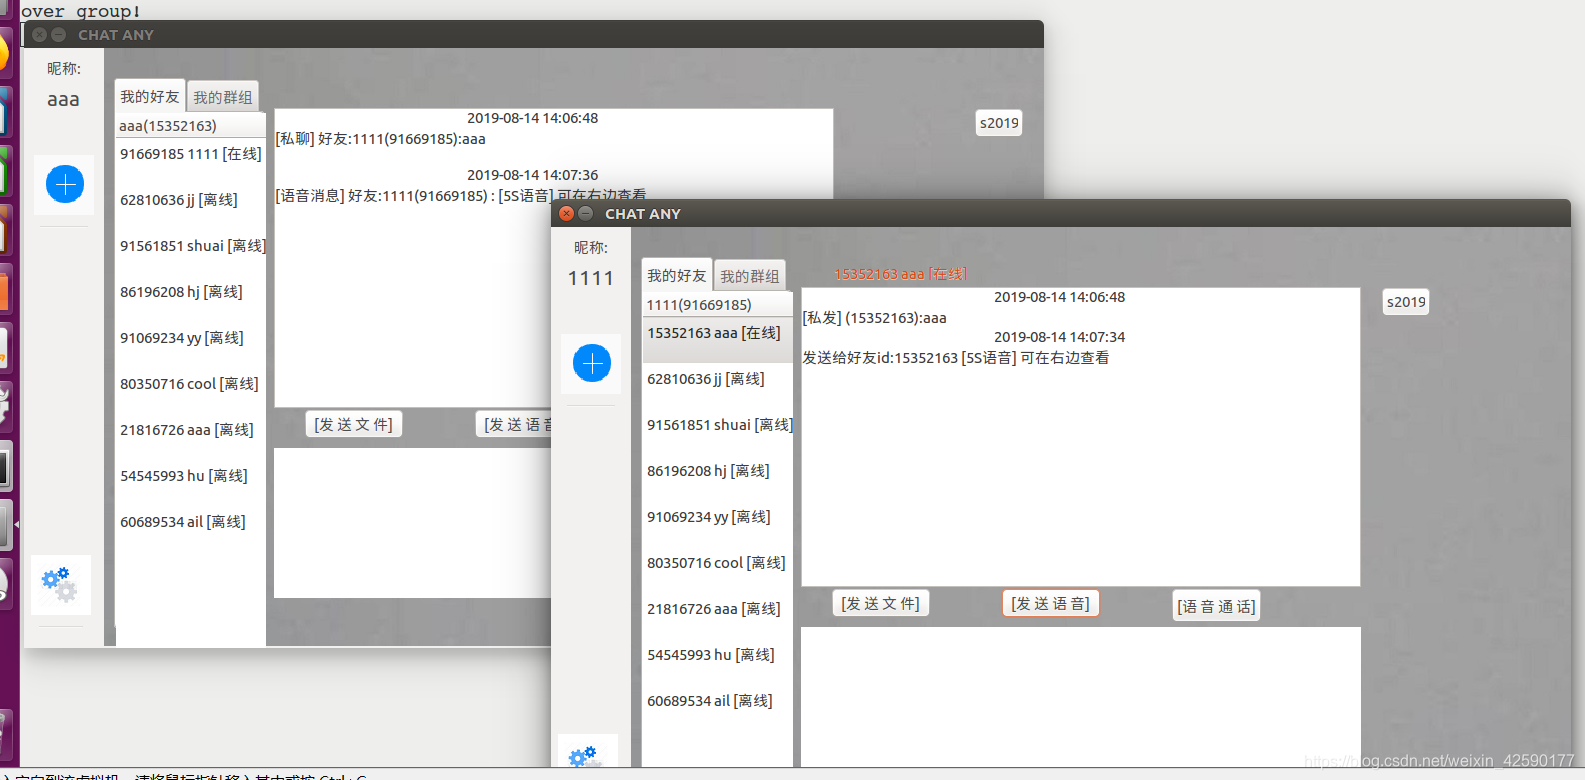Click s2019 button in the back window
Viewport: 1585px width, 780px height.
pos(999,123)
